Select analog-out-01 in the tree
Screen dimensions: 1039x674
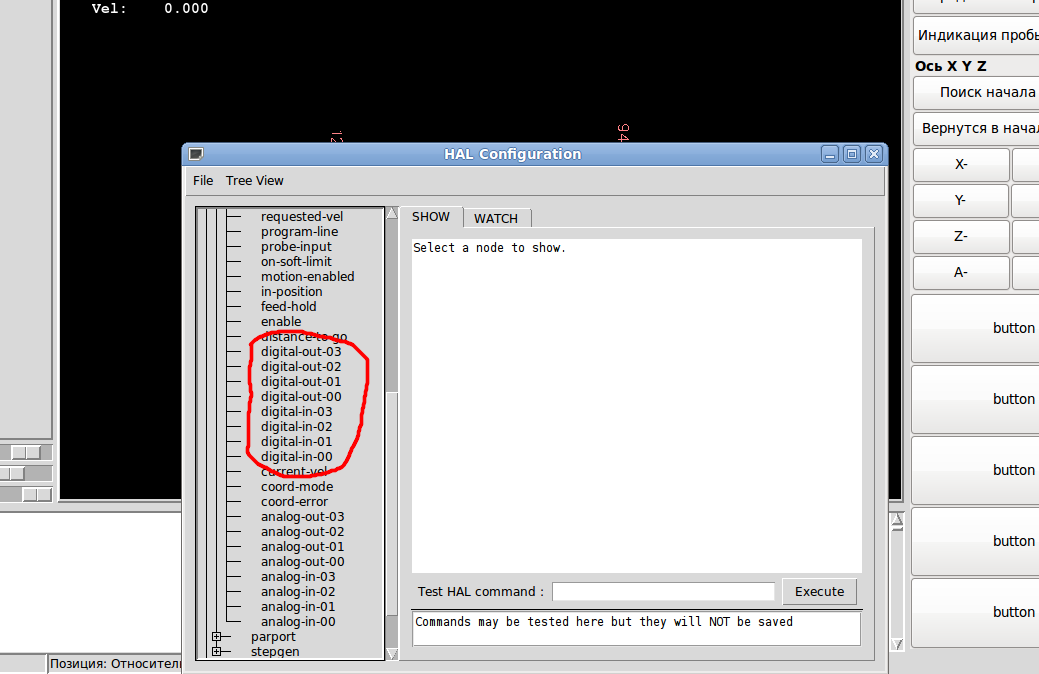coord(302,547)
